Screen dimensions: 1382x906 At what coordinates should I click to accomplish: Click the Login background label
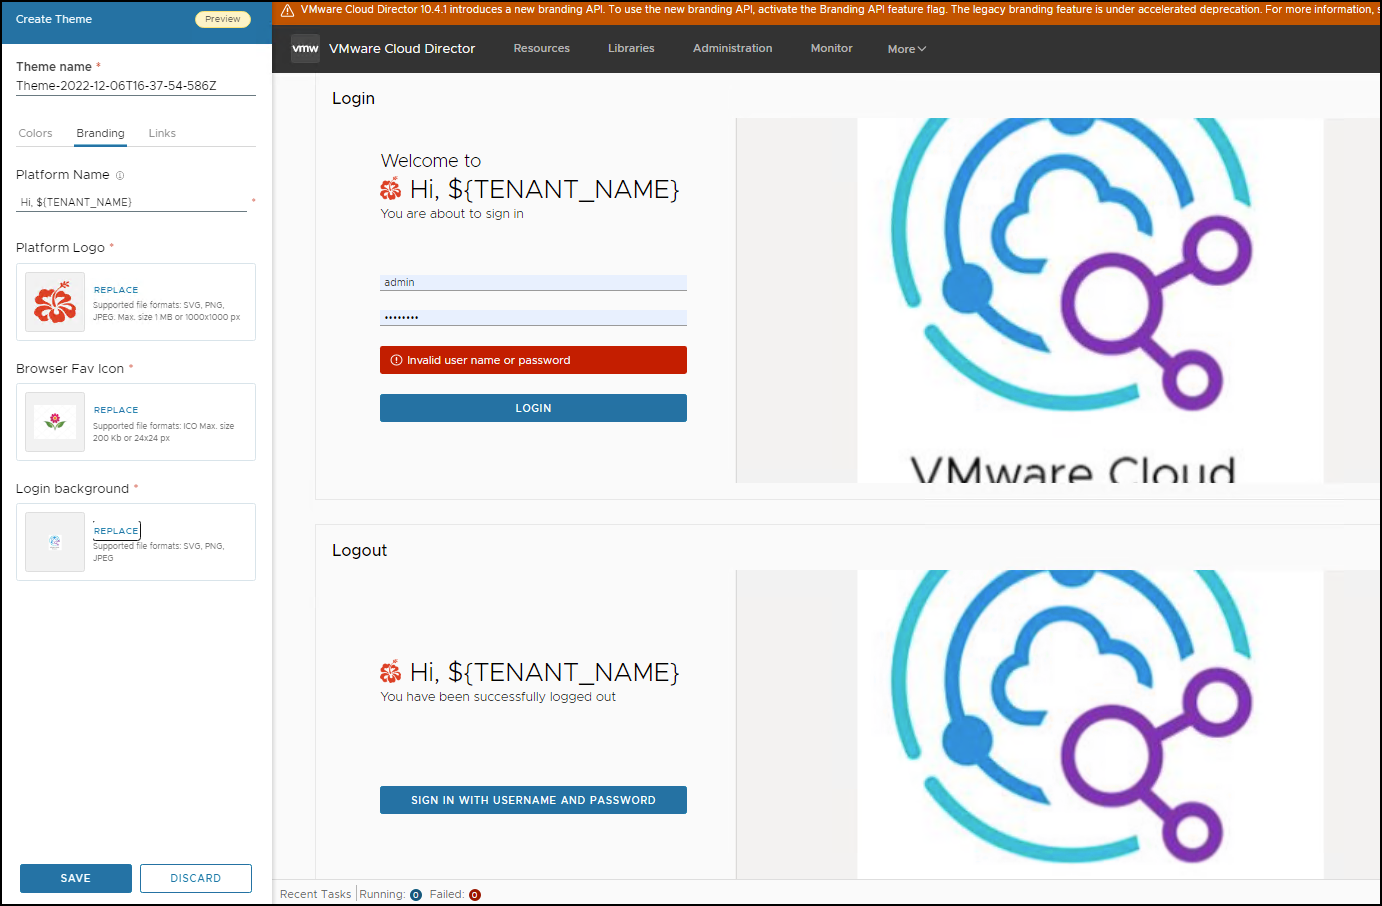pos(73,489)
